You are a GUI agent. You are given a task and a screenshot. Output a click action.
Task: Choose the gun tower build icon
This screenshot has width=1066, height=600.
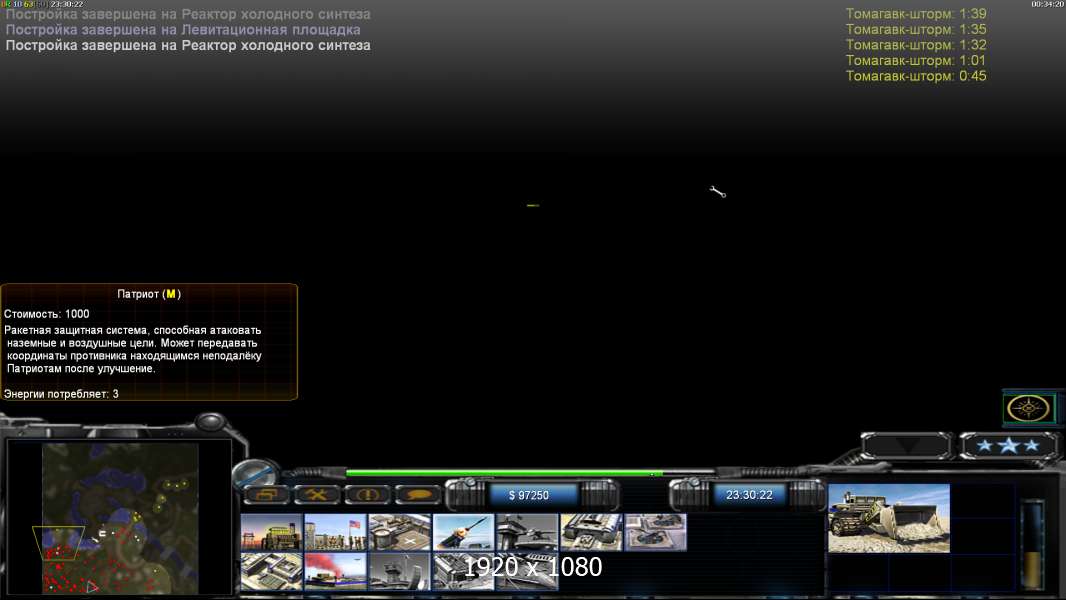point(527,532)
